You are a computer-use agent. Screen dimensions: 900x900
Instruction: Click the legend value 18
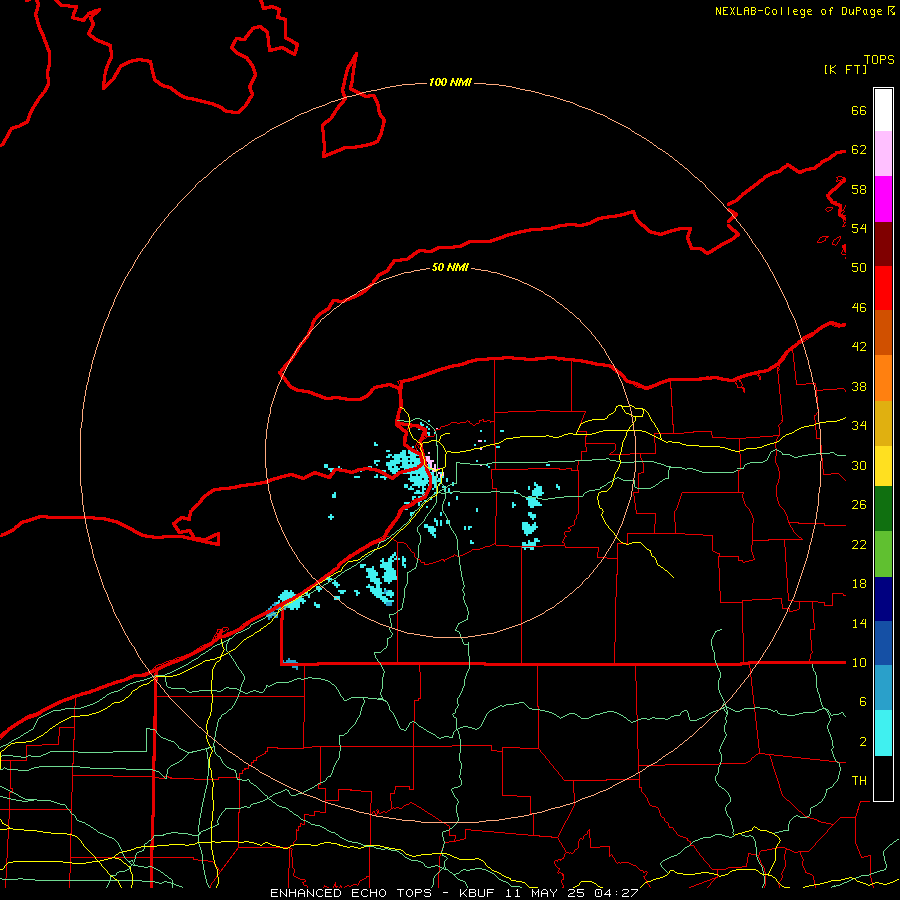(x=859, y=584)
